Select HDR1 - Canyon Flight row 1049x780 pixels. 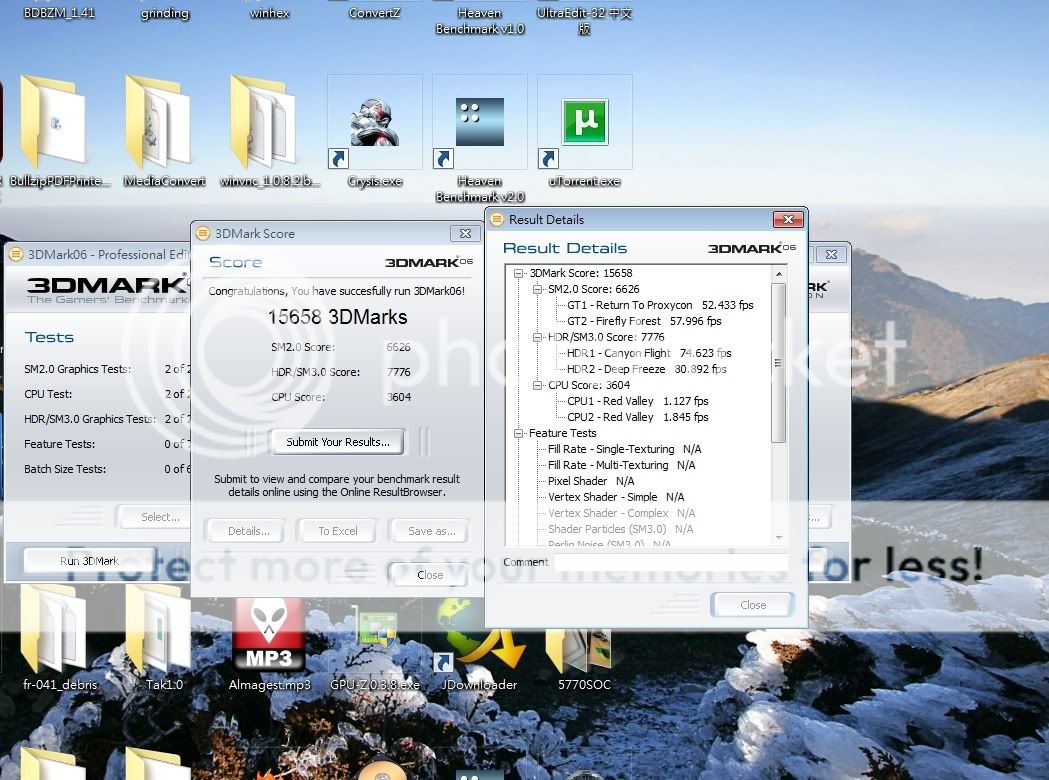(x=649, y=353)
